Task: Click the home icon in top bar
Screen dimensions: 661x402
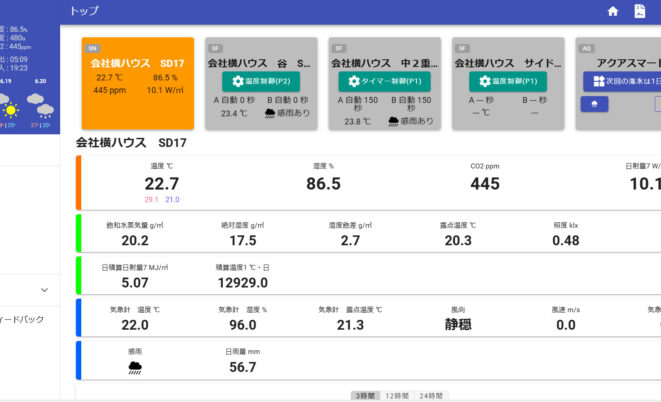Action: pos(613,11)
